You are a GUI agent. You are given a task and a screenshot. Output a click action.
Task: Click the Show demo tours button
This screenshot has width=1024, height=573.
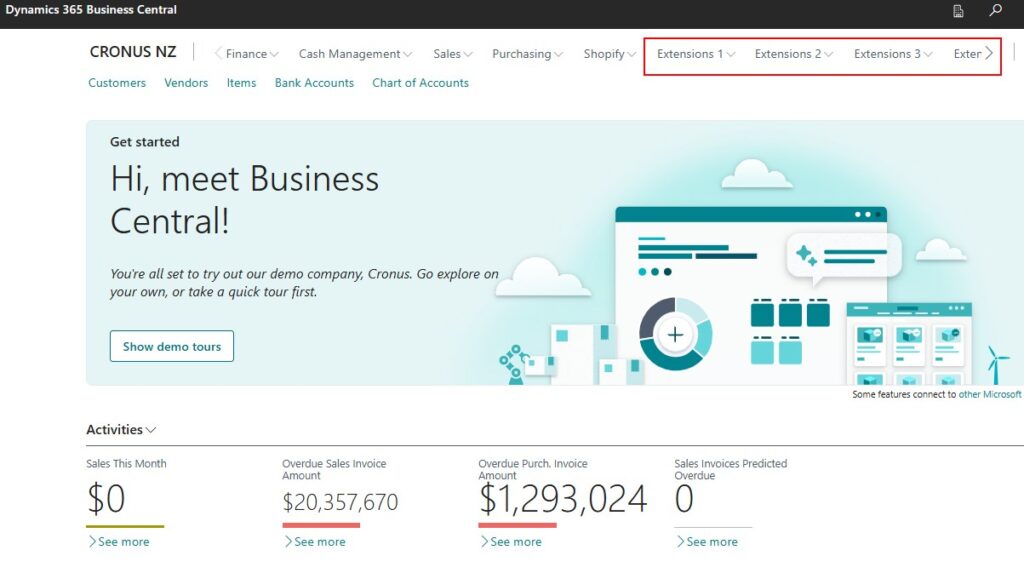pyautogui.click(x=172, y=346)
